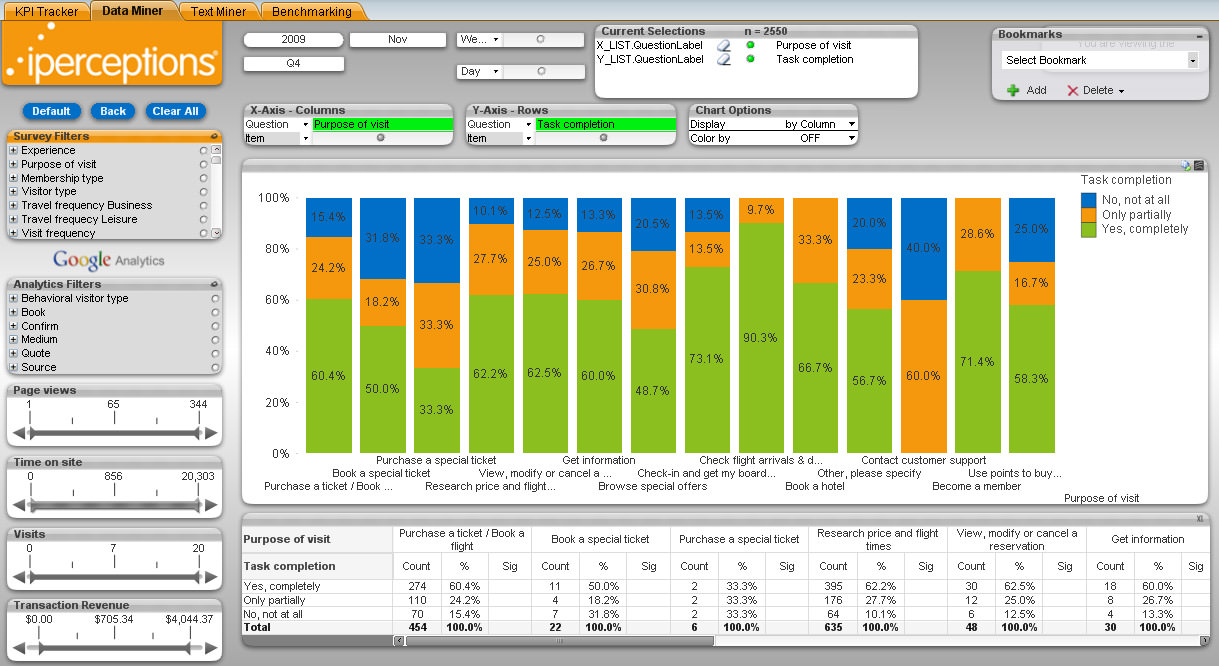1219x666 pixels.
Task: Switch to the Text Miner tab
Action: tap(218, 12)
